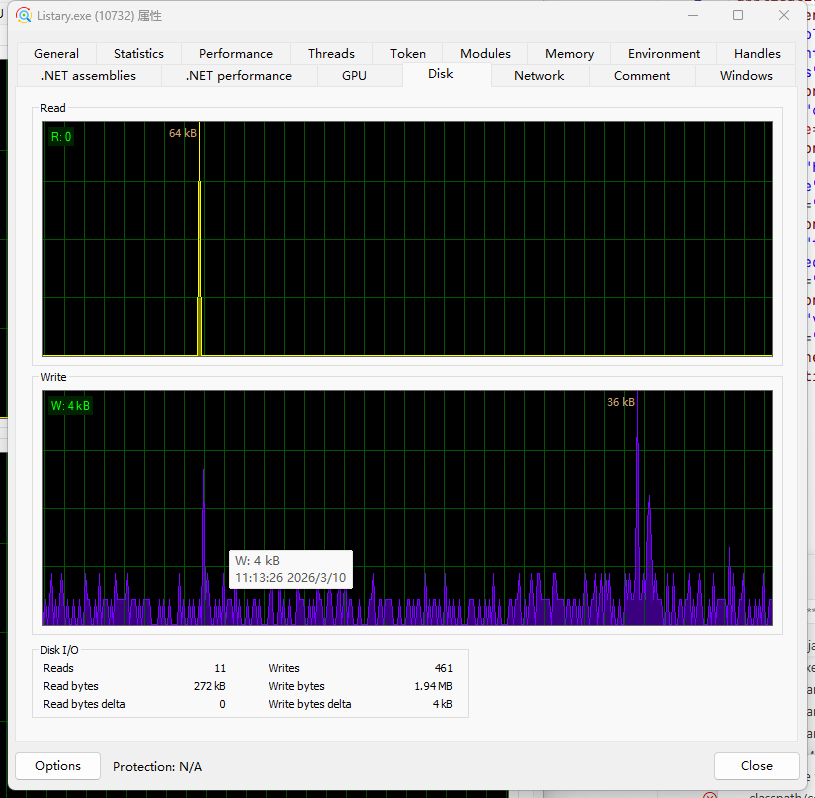Viewport: 815px width, 798px height.
Task: View the Handles tab
Action: [757, 54]
